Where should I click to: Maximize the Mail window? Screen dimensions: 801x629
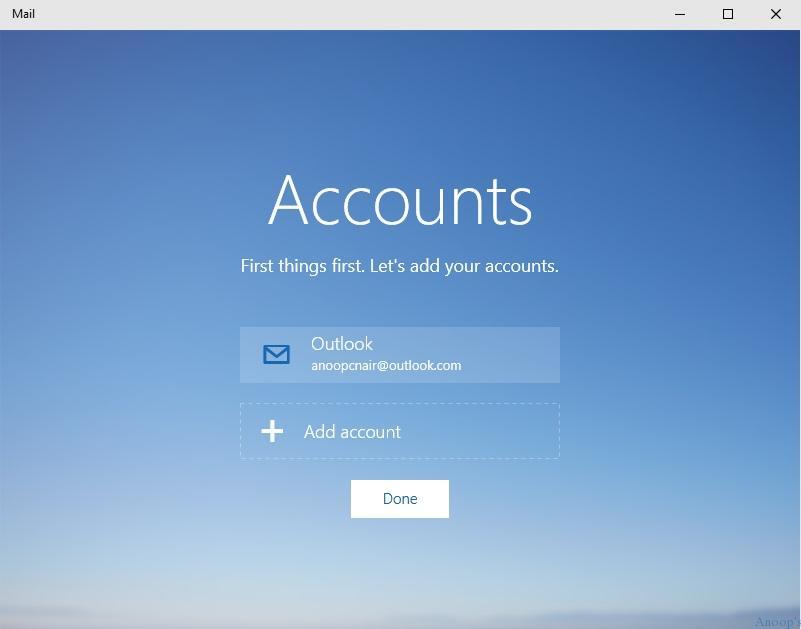(728, 14)
